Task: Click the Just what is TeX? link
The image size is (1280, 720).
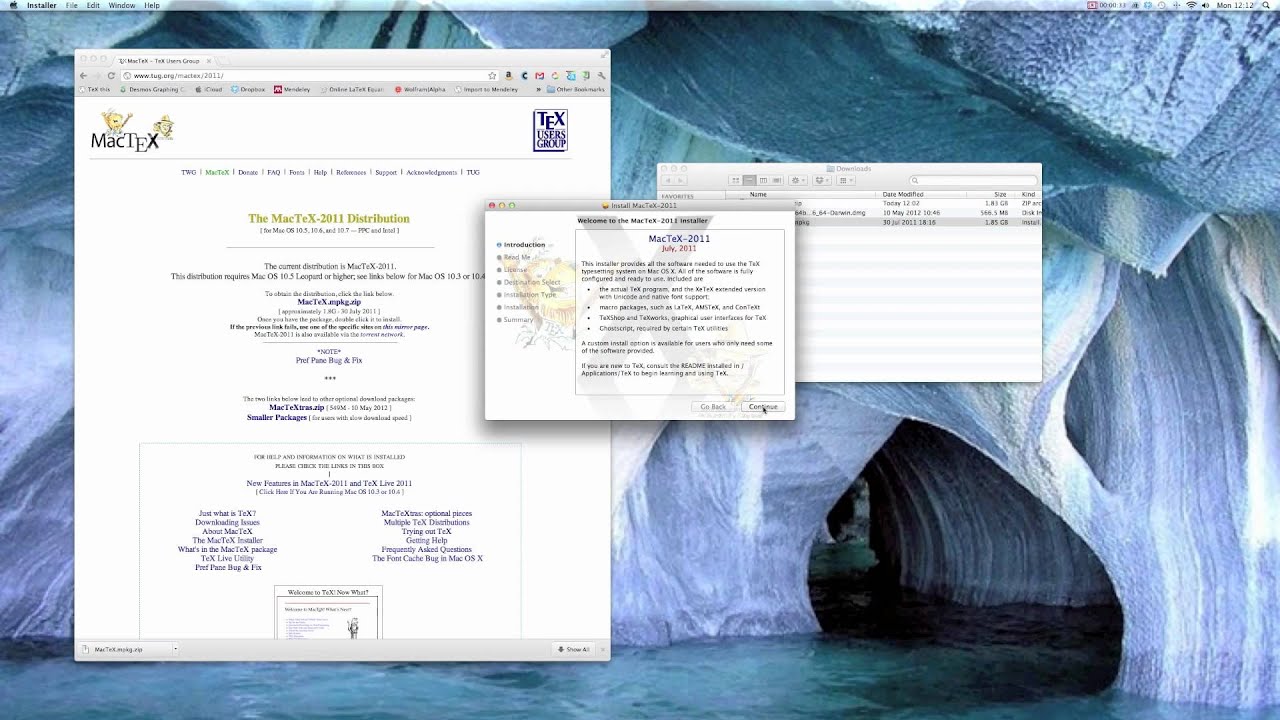Action: click(x=227, y=513)
